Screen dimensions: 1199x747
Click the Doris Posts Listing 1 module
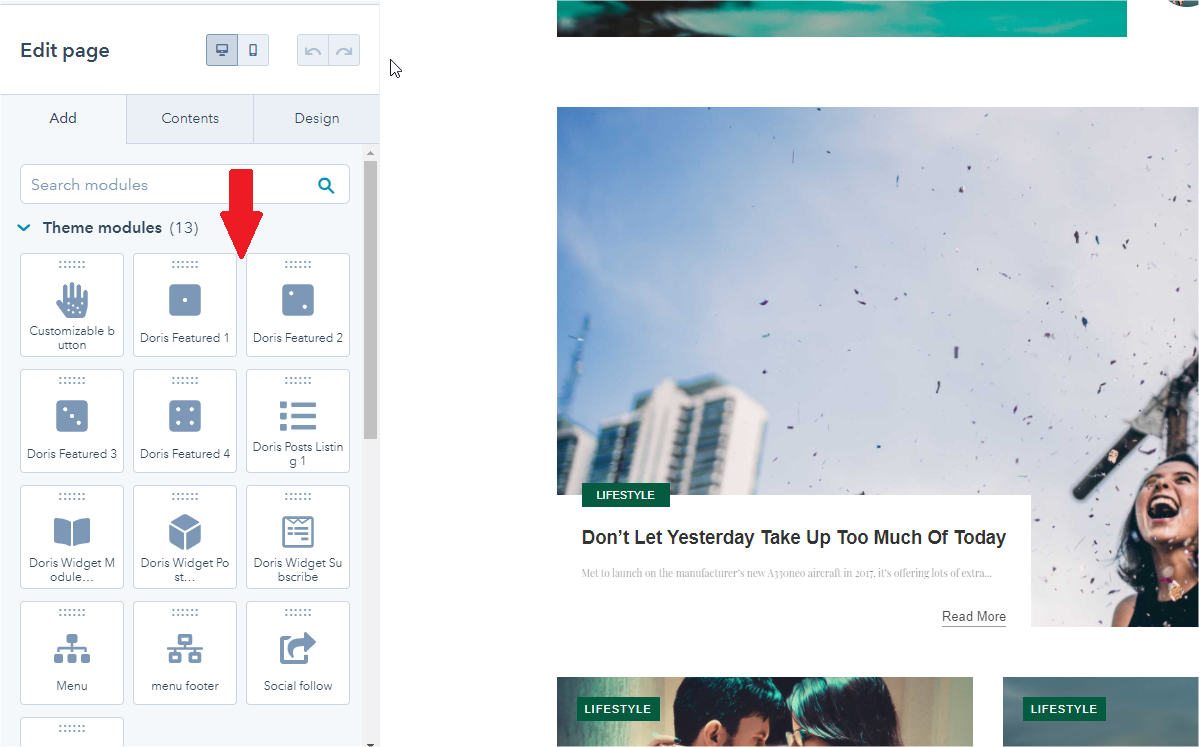[x=298, y=421]
